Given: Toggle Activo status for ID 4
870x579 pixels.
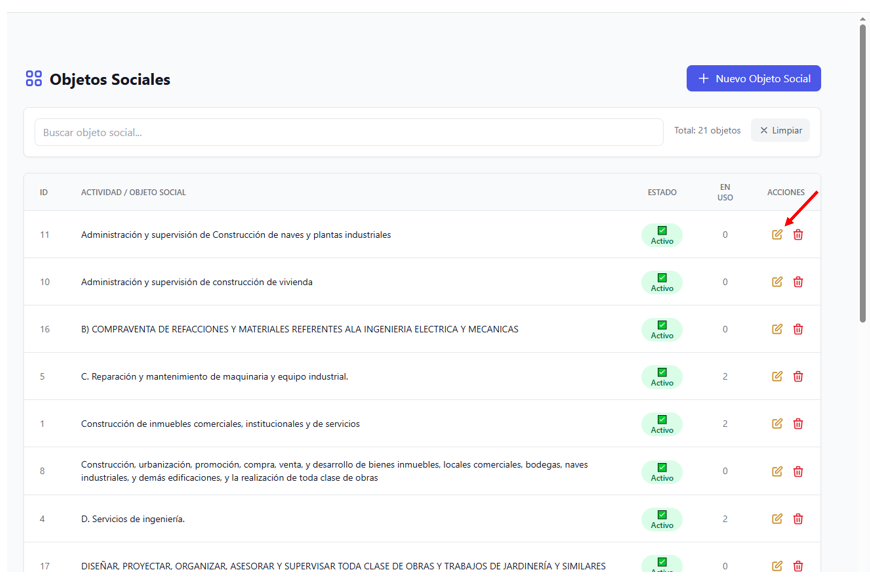Looking at the screenshot, I should 662,519.
